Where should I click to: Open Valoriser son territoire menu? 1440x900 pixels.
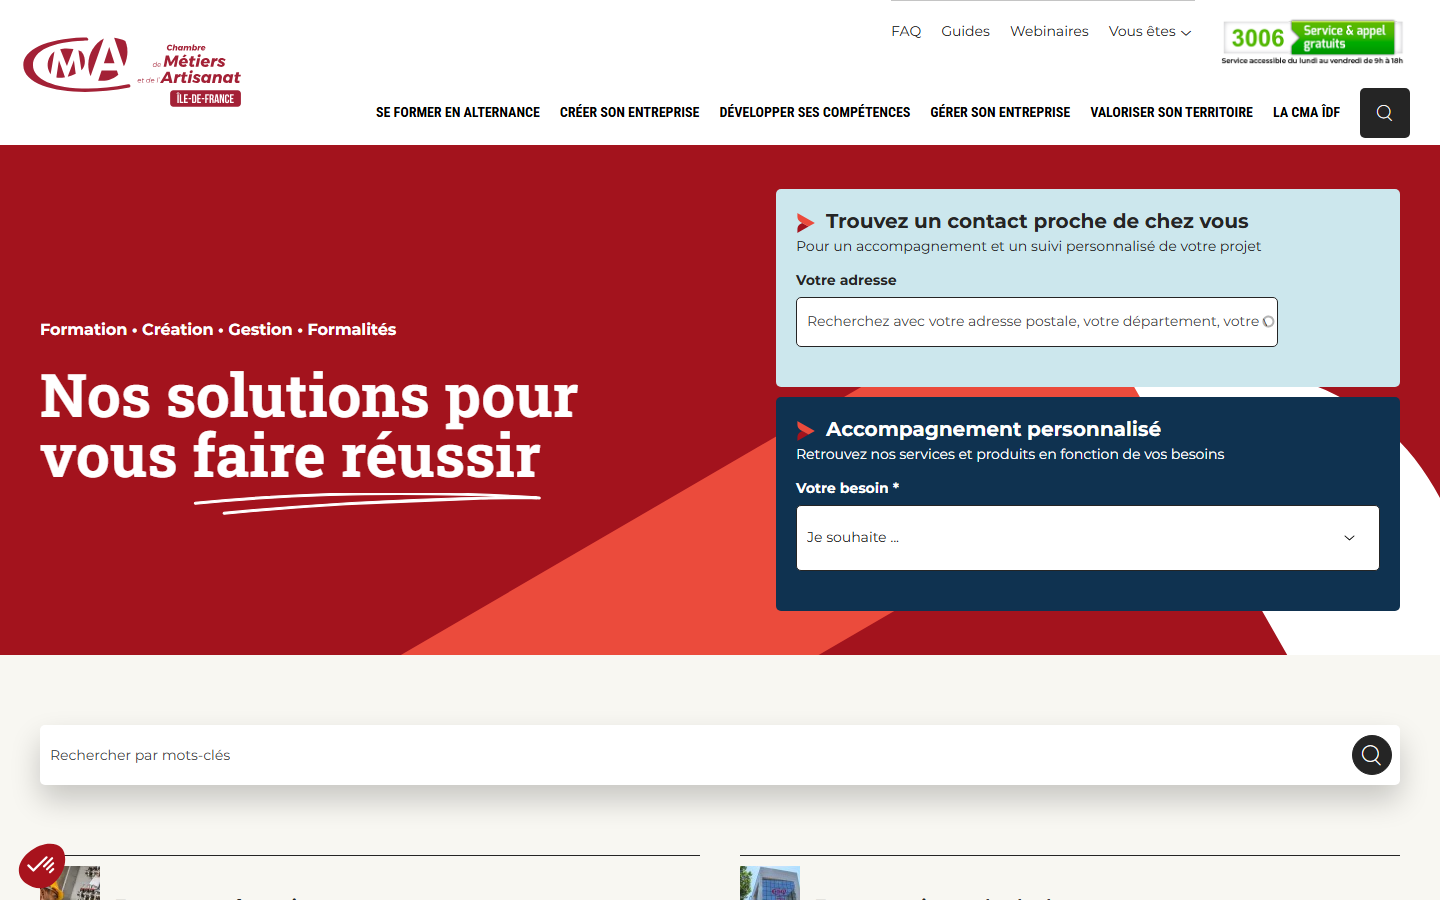[x=1171, y=112]
